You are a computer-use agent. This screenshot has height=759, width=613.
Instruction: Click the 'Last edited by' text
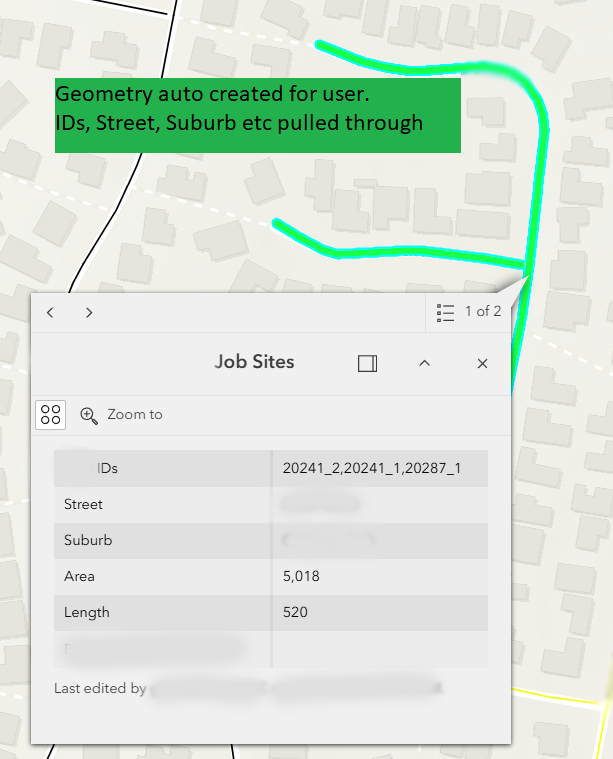coord(100,688)
